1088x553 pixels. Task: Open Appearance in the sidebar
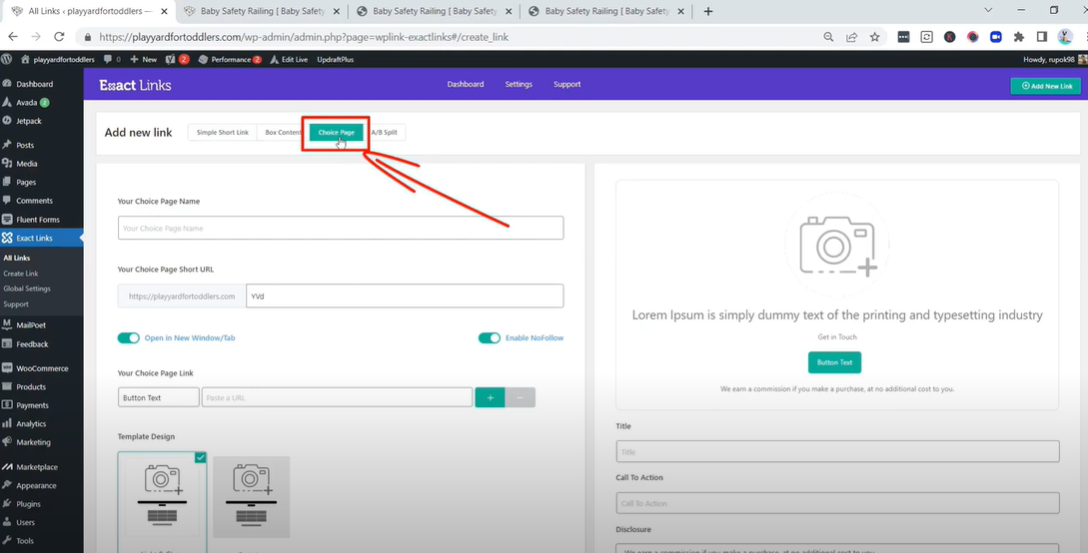pyautogui.click(x=36, y=486)
